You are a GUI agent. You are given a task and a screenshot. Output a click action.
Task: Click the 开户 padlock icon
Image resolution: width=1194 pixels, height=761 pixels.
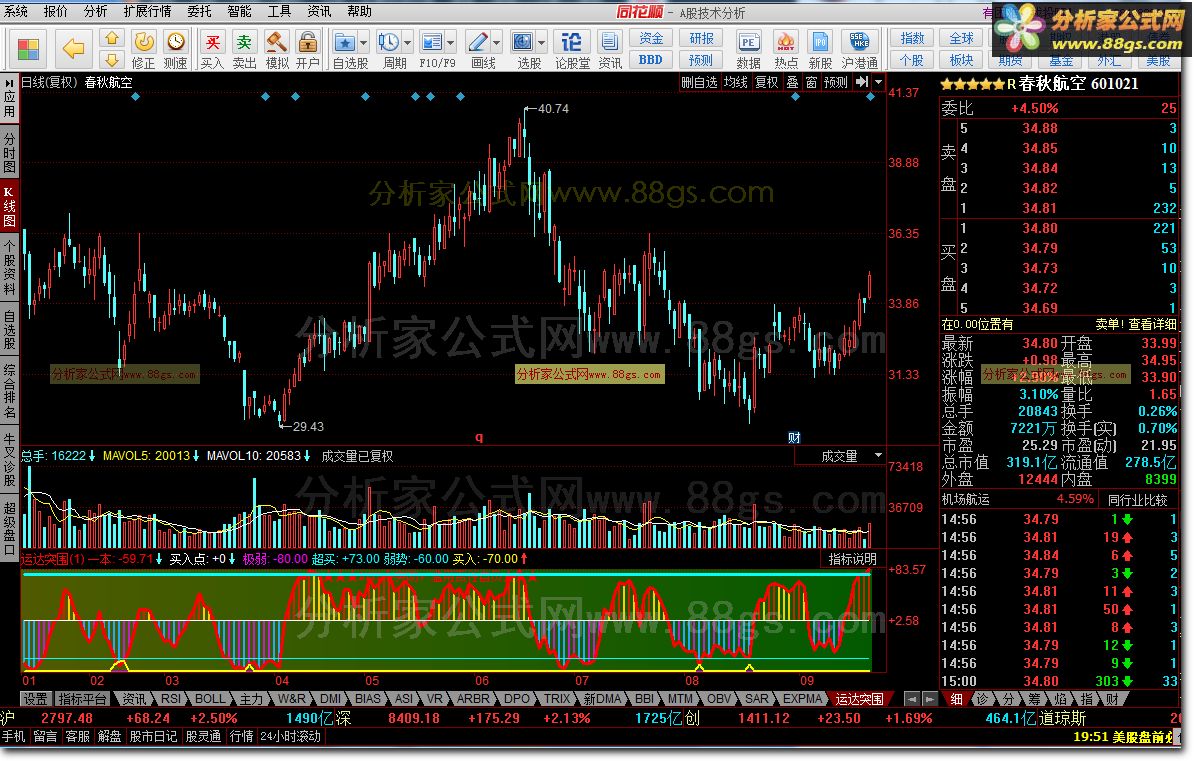point(308,42)
